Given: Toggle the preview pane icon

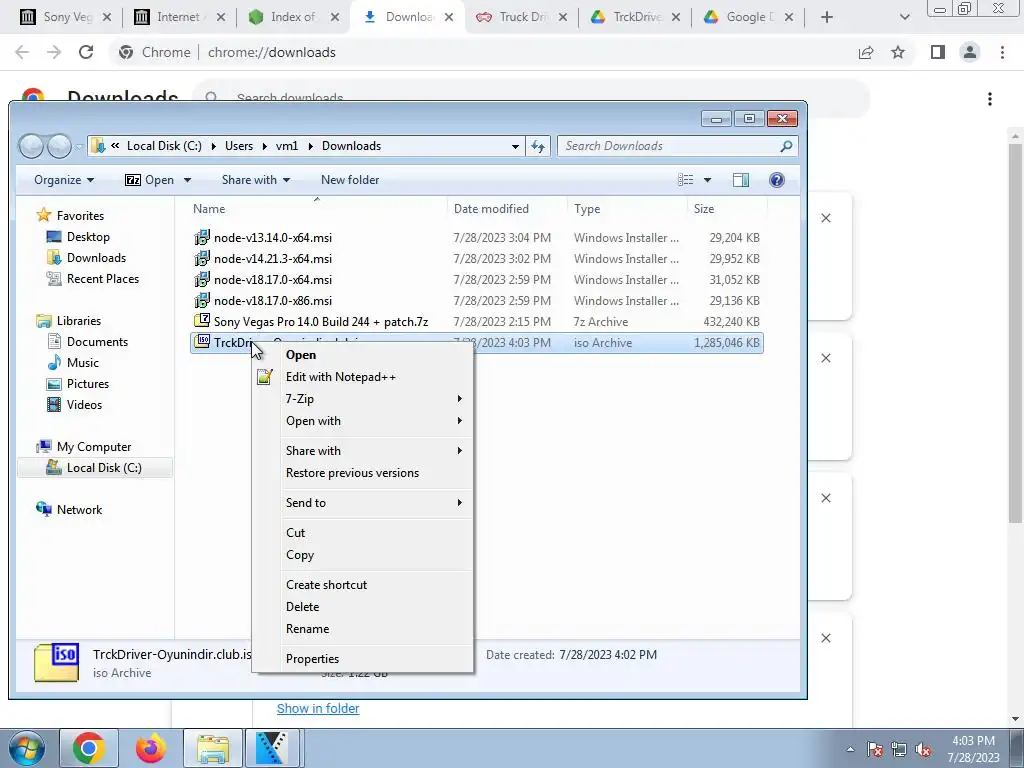Looking at the screenshot, I should point(741,180).
